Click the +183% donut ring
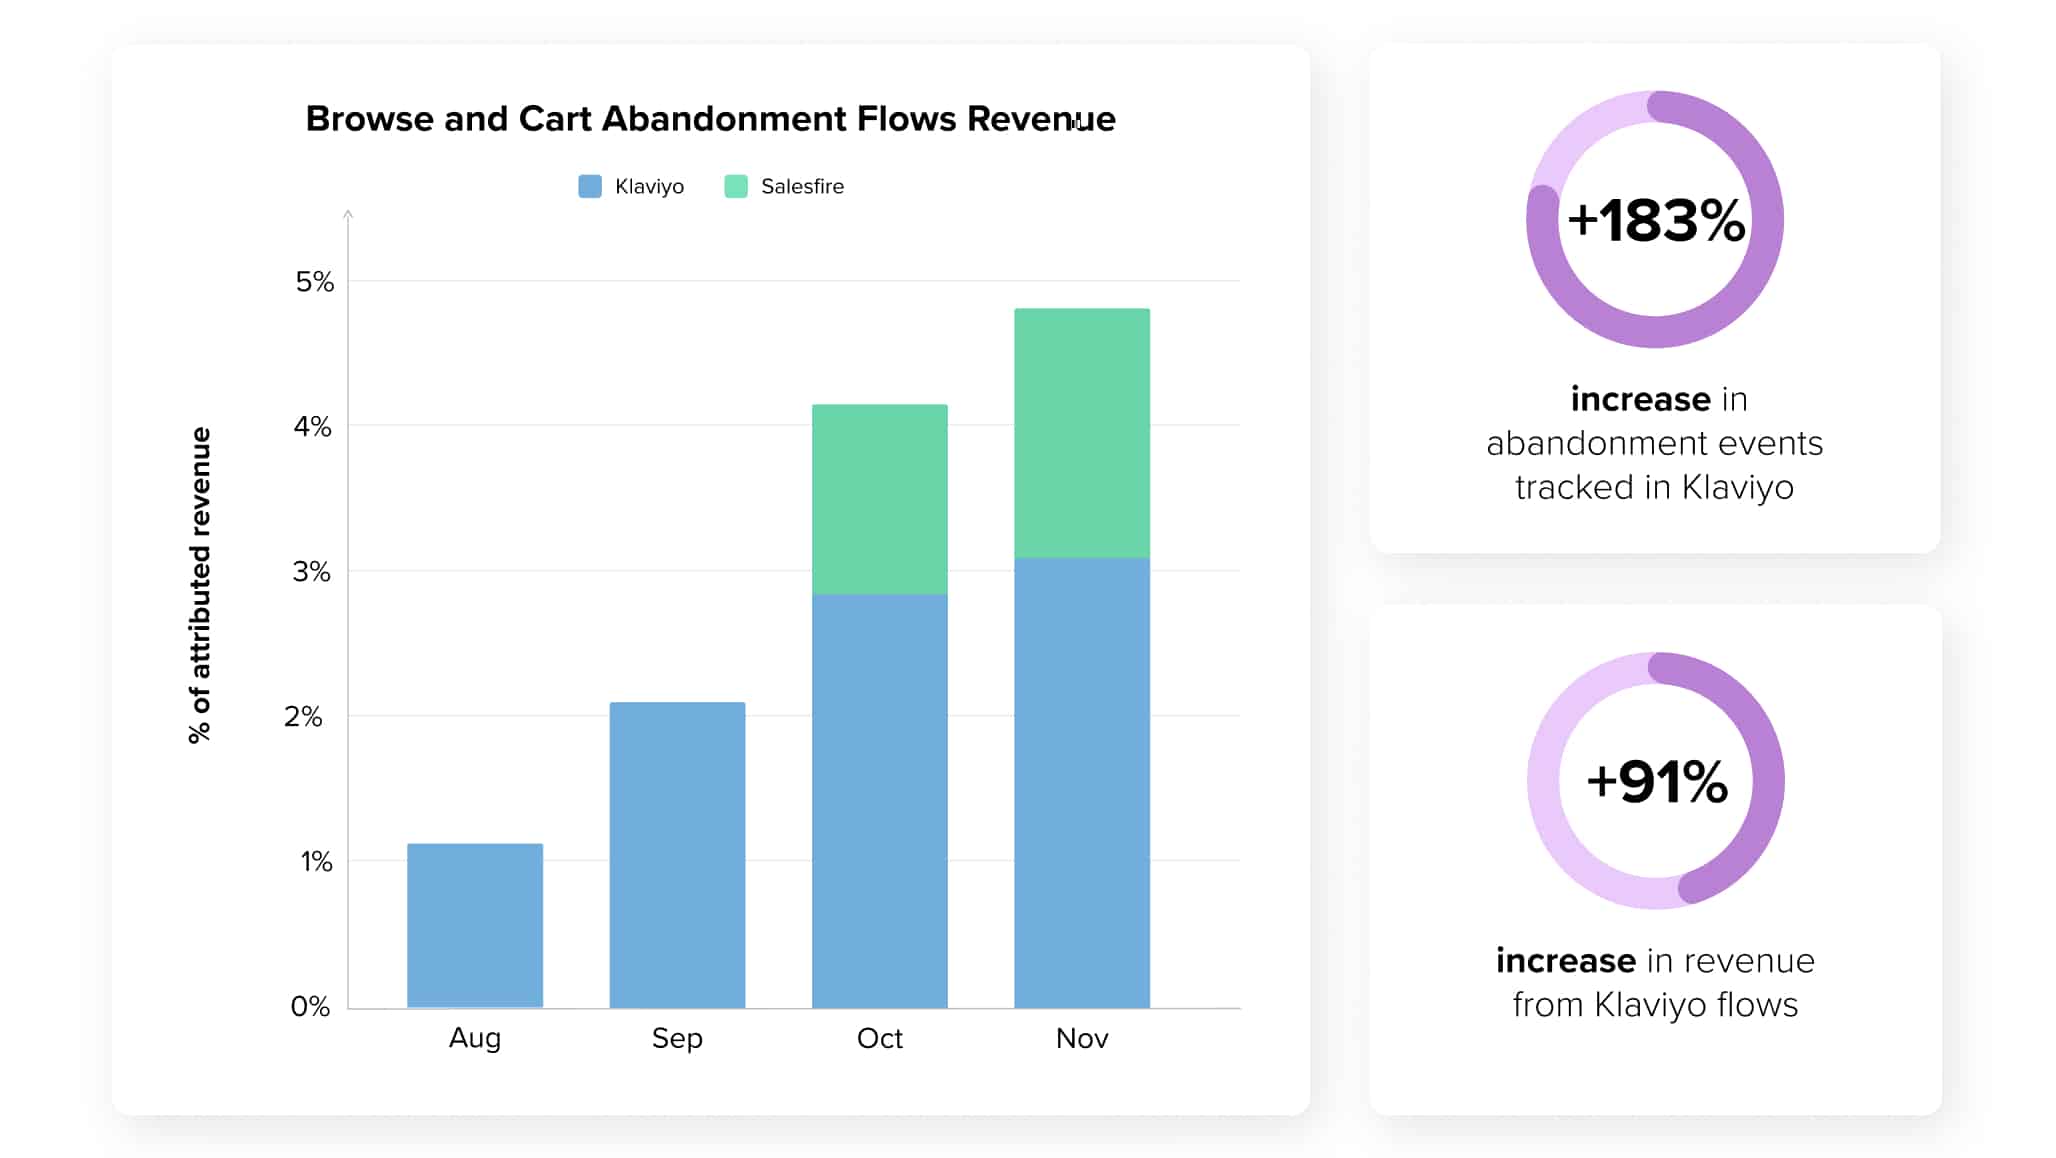 click(1767, 218)
